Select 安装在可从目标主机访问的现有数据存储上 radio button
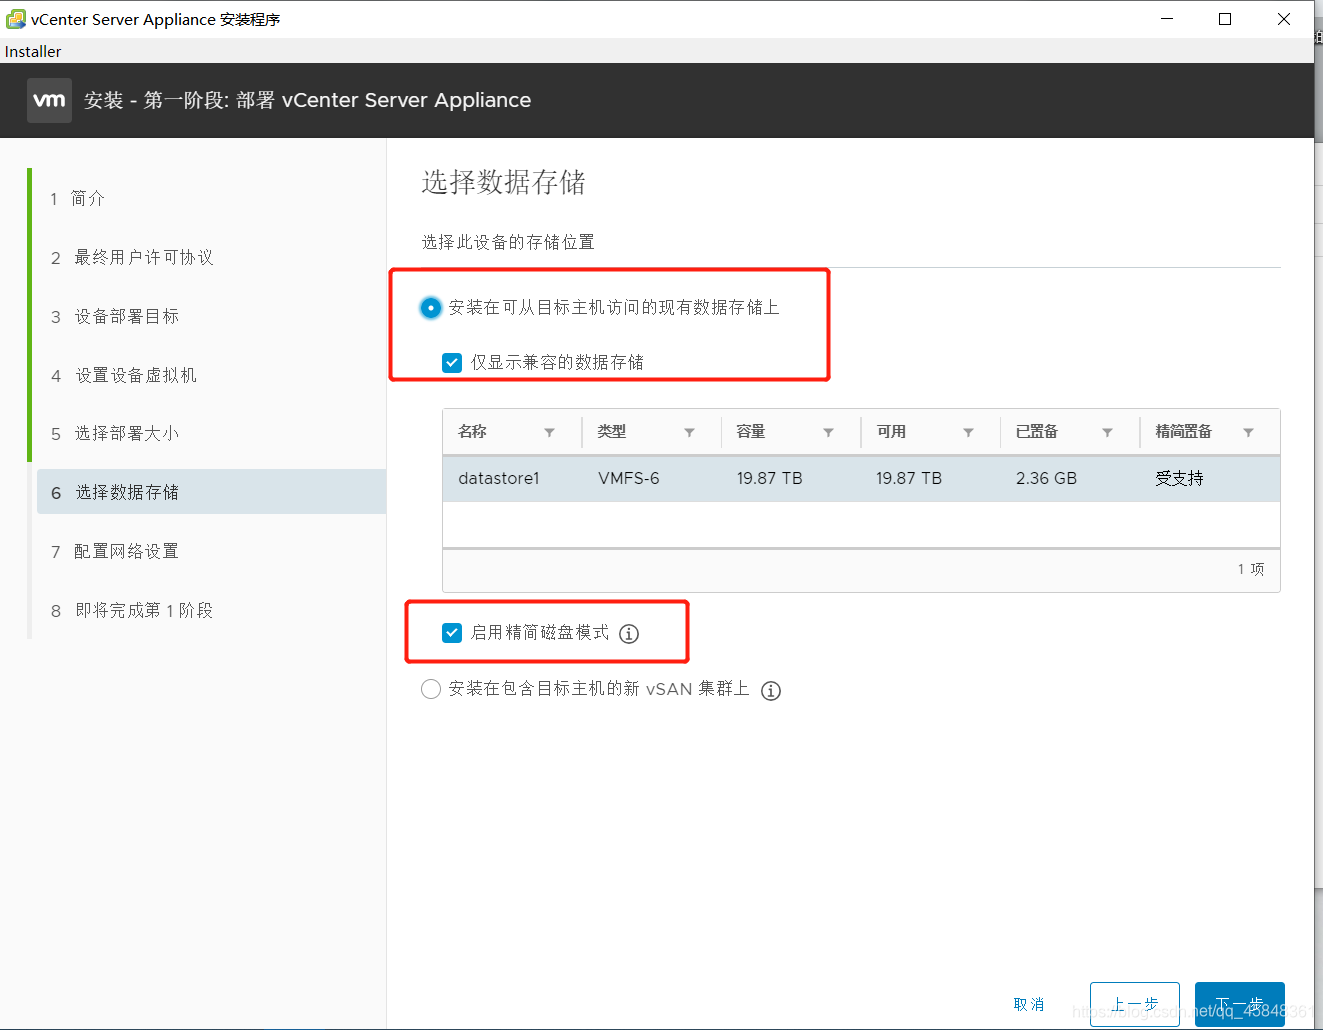1323x1030 pixels. [x=431, y=308]
